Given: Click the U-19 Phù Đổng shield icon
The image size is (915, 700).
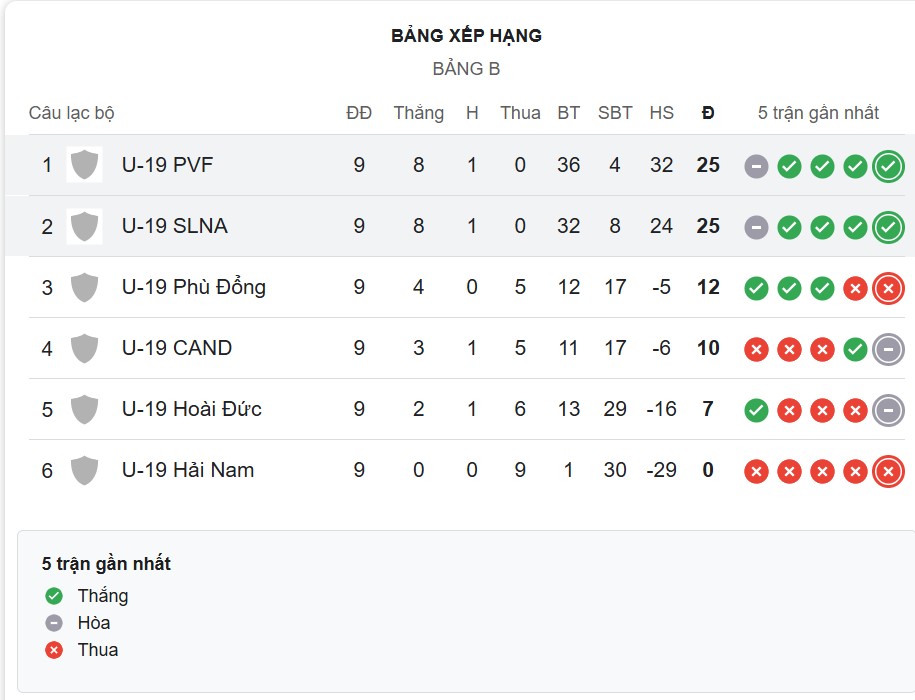Looking at the screenshot, I should click(85, 287).
